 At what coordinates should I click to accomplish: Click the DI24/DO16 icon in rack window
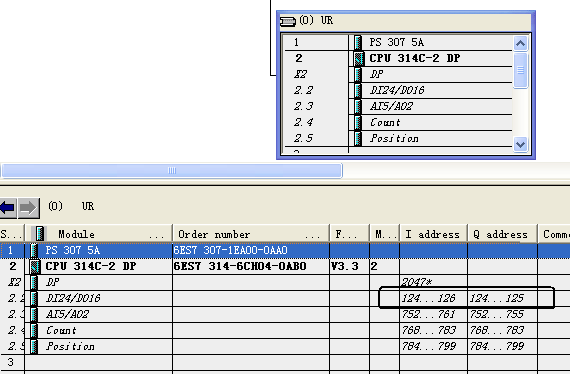click(x=358, y=90)
